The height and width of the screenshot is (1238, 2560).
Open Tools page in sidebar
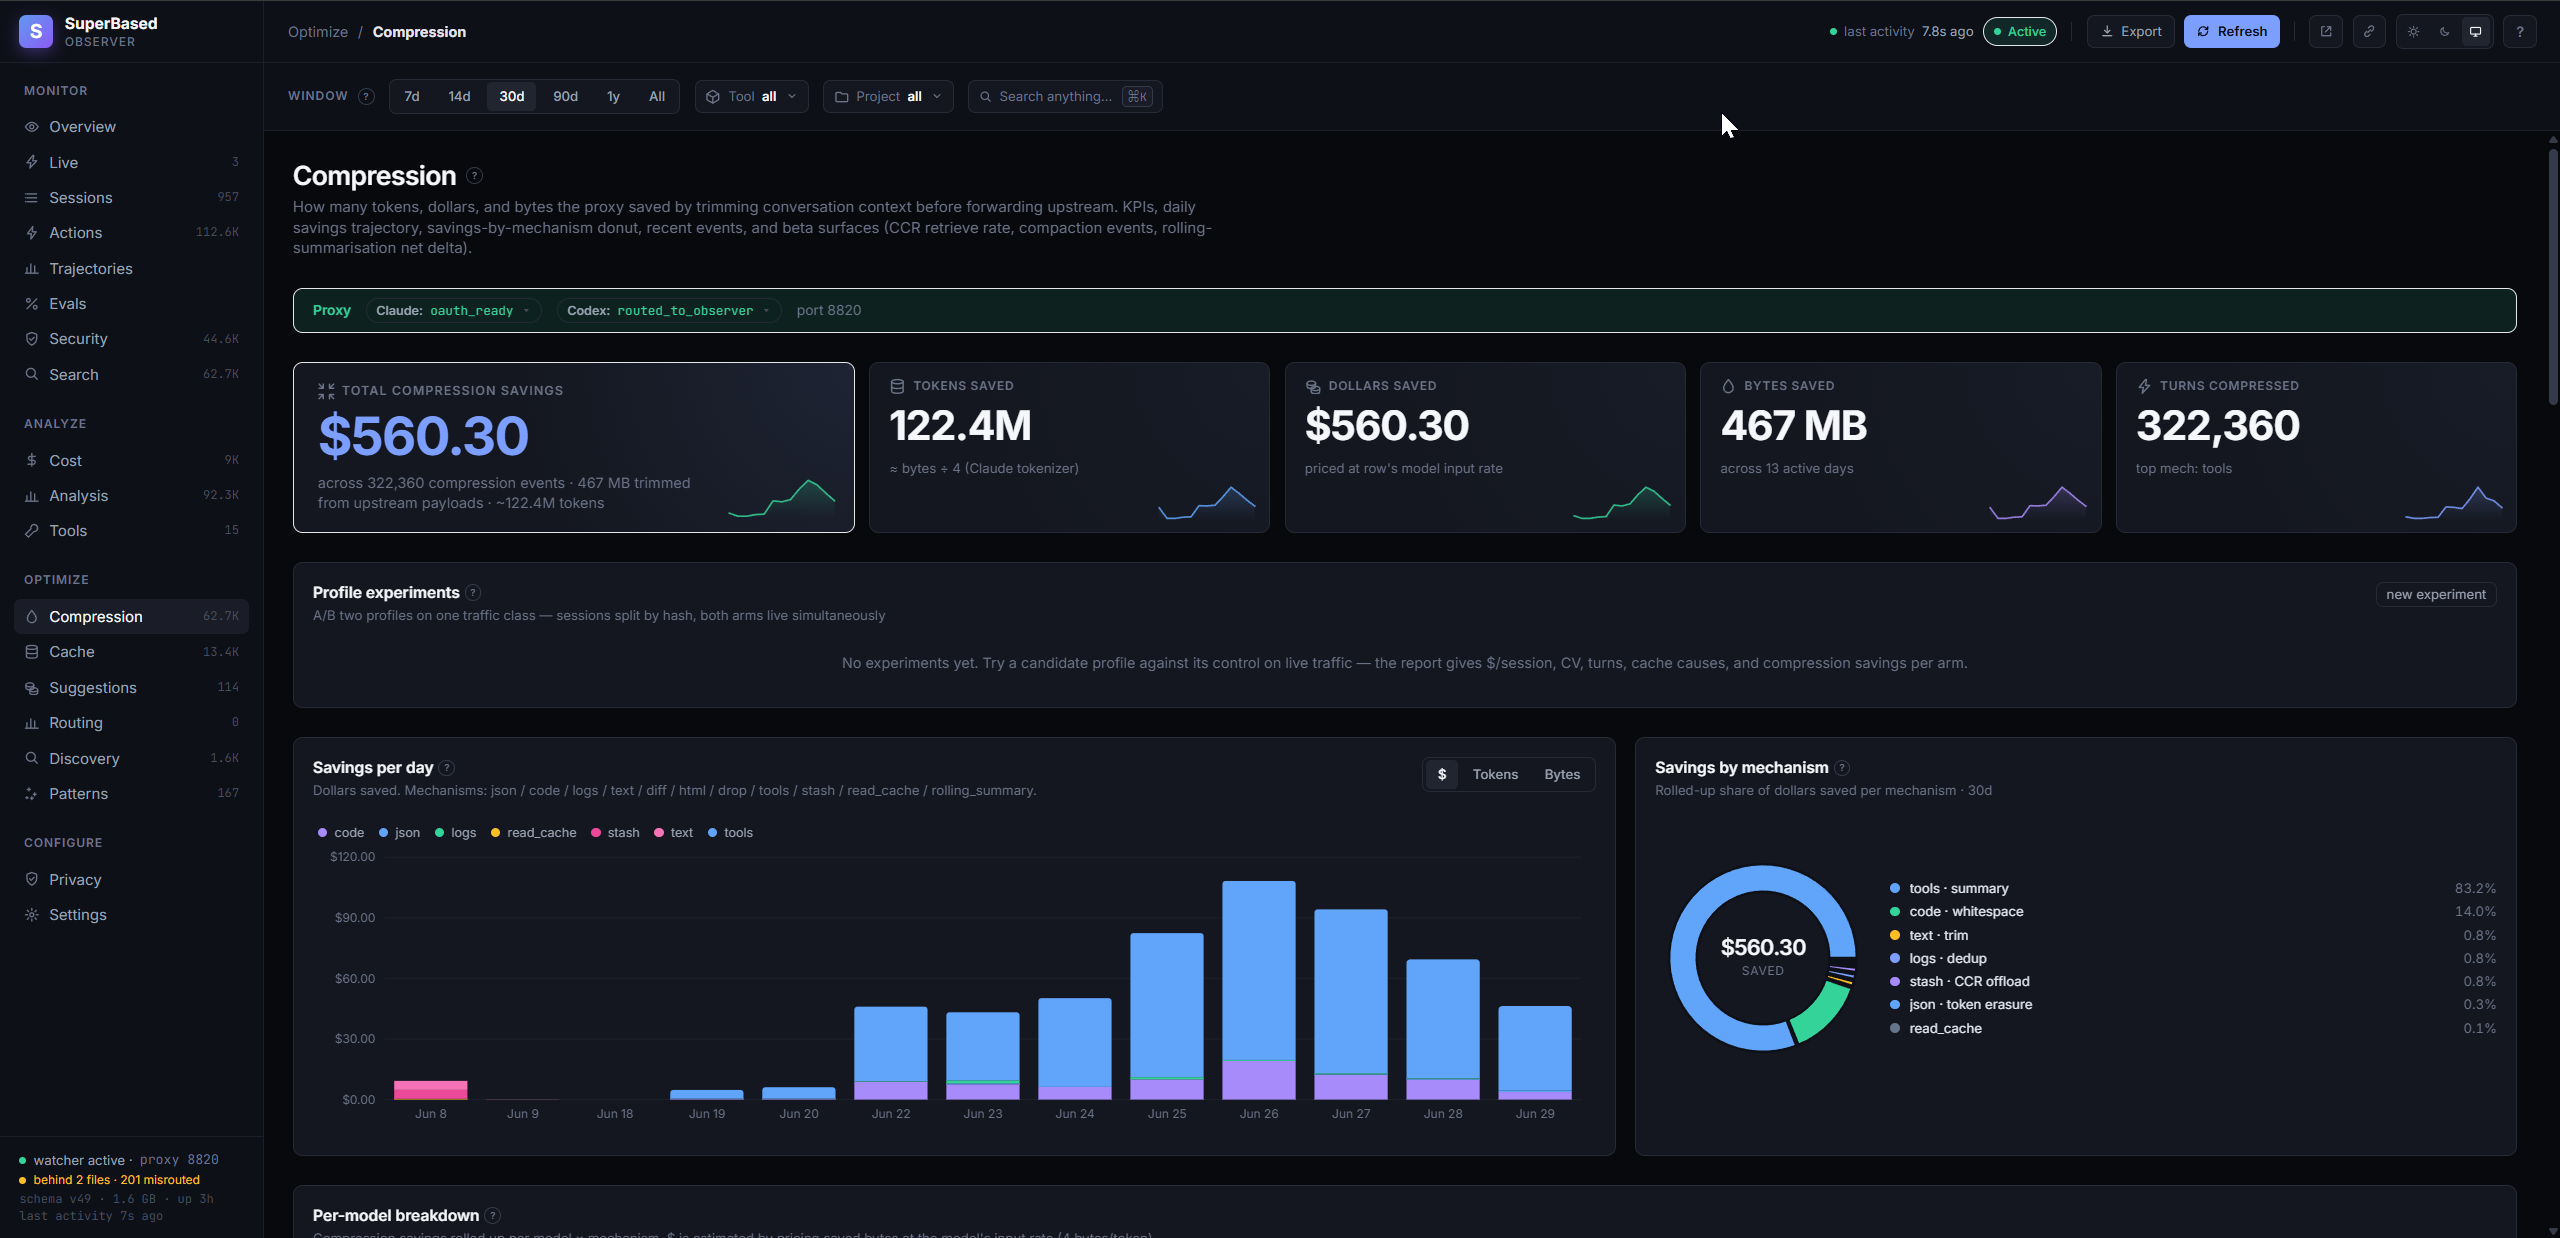pos(131,531)
